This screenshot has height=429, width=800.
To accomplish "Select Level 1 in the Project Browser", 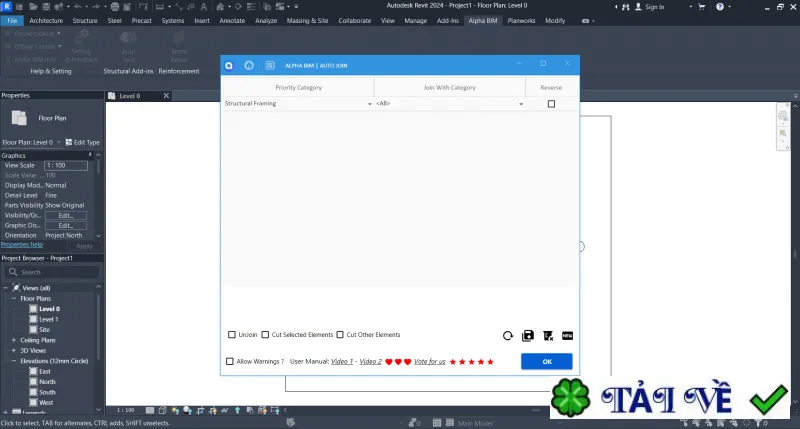I will click(x=48, y=319).
